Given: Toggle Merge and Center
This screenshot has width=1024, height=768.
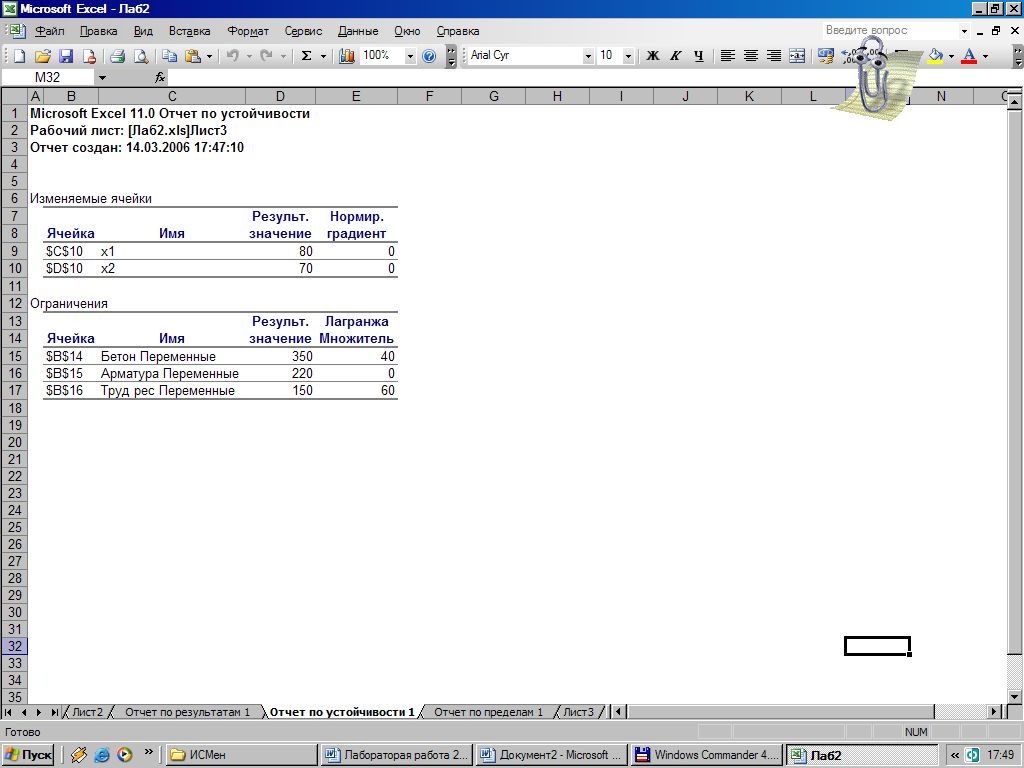Looking at the screenshot, I should [797, 56].
